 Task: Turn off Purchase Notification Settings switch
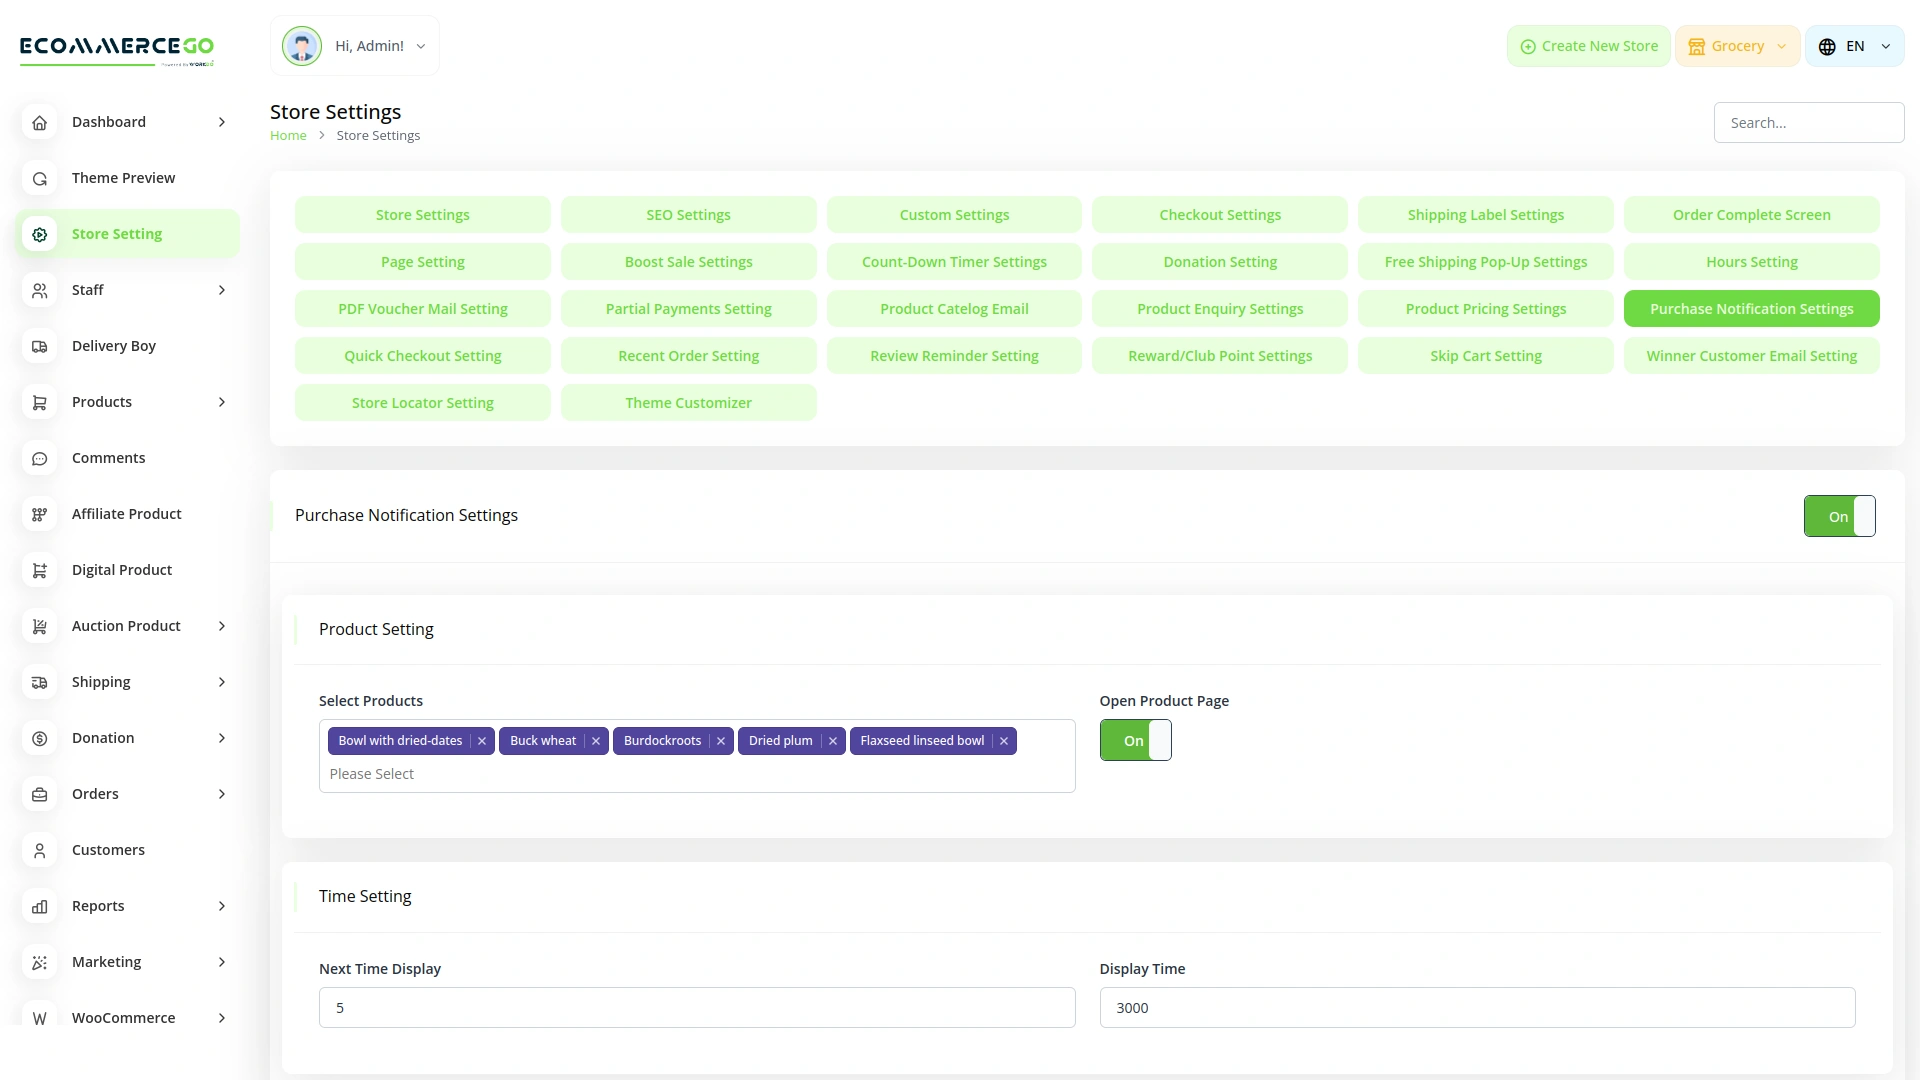(x=1839, y=516)
